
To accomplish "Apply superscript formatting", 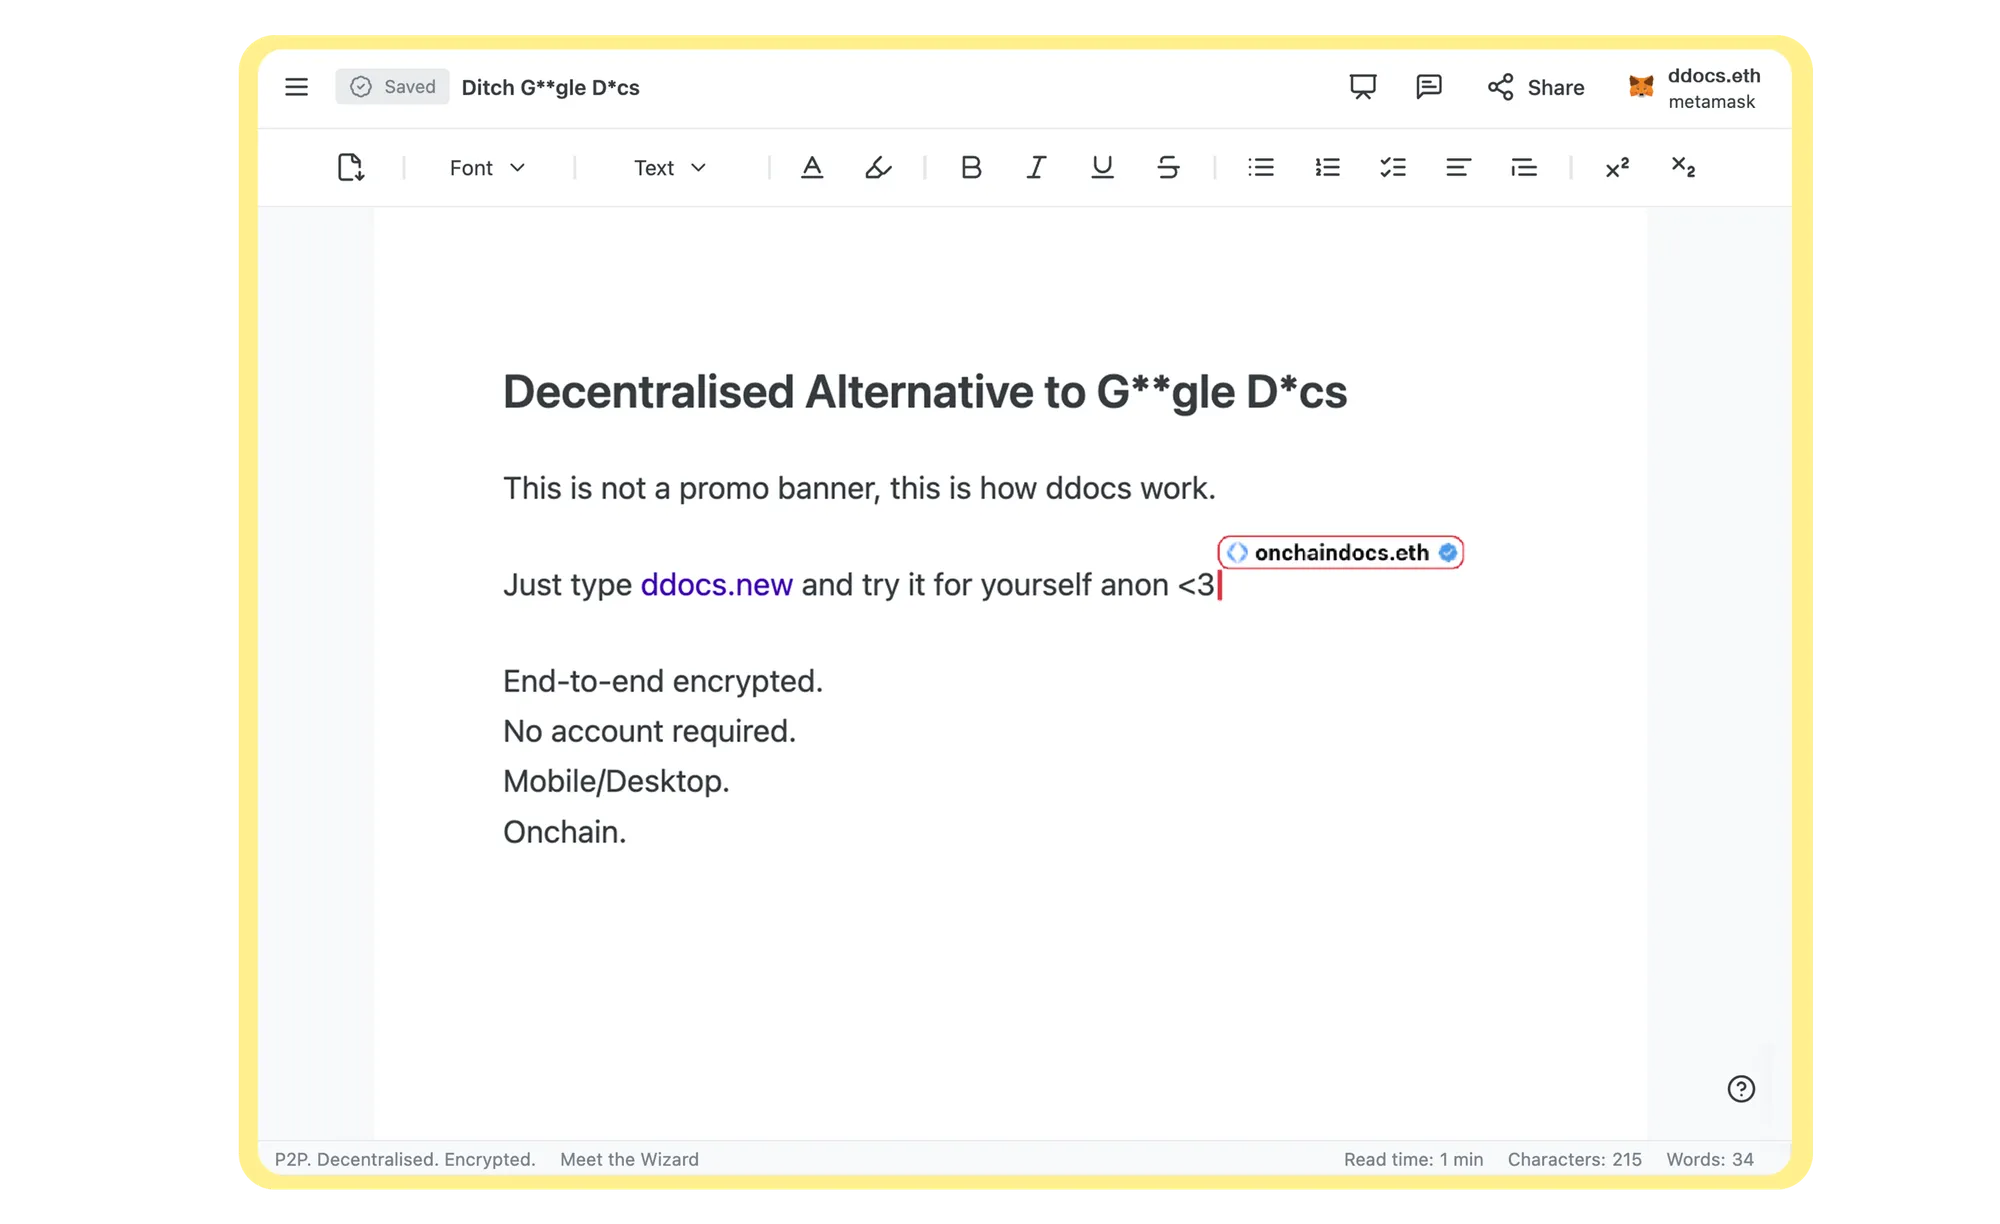I will pyautogui.click(x=1617, y=167).
